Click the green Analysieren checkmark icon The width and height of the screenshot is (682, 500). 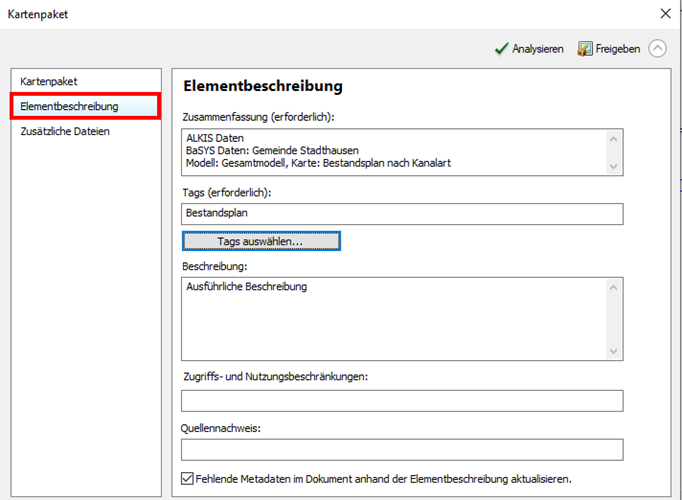point(501,48)
